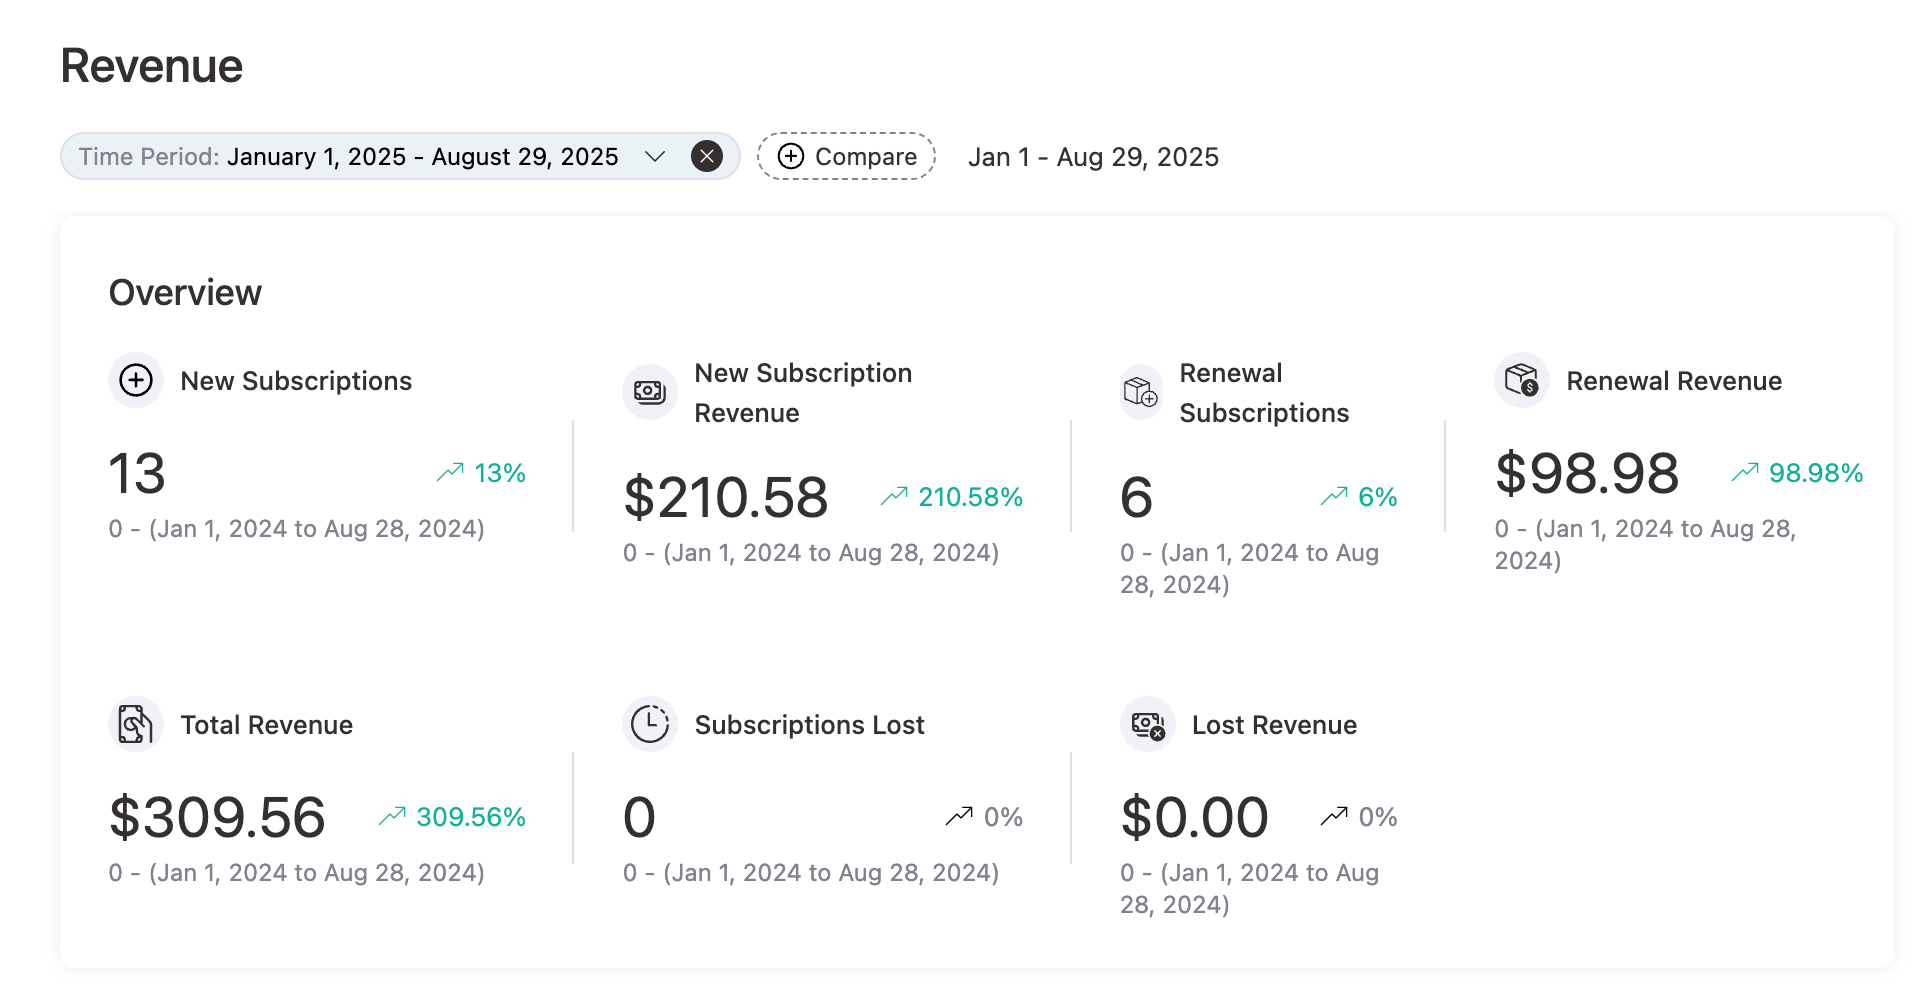The height and width of the screenshot is (996, 1918).
Task: Click the Compare button
Action: 846,156
